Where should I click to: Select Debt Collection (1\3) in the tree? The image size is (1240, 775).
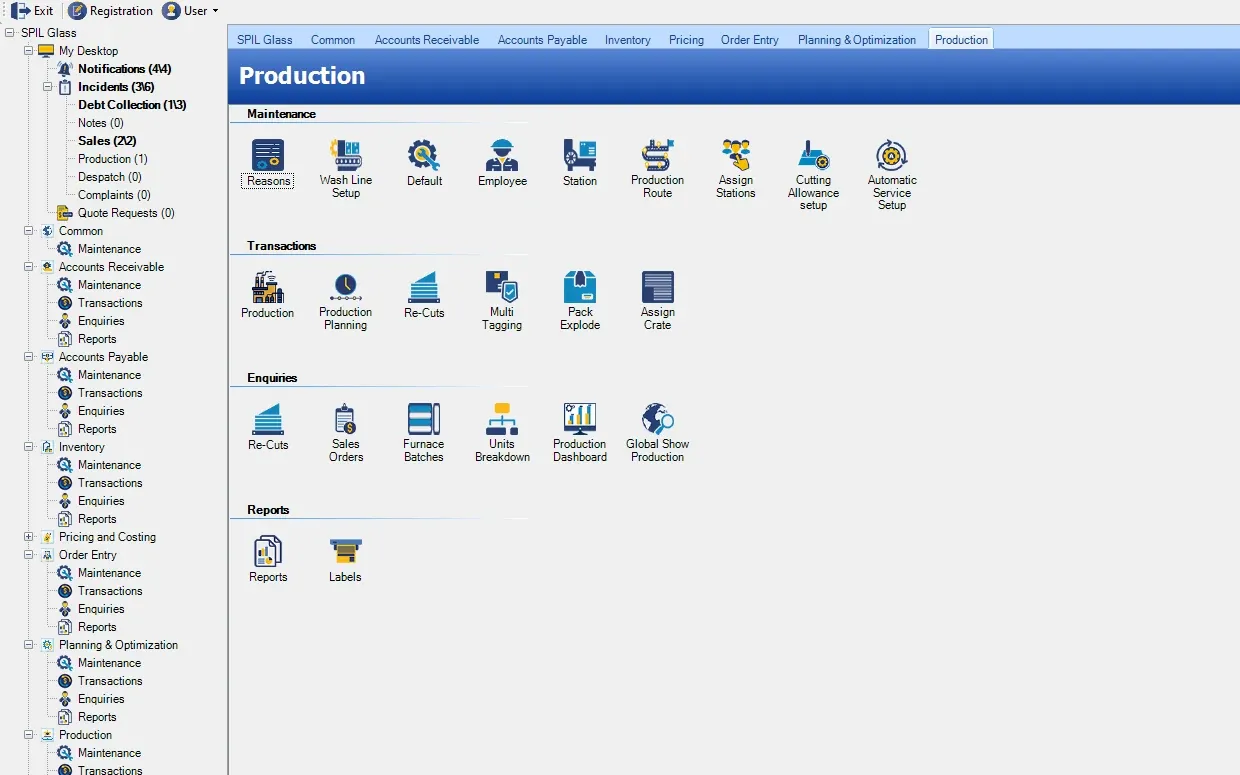(132, 105)
